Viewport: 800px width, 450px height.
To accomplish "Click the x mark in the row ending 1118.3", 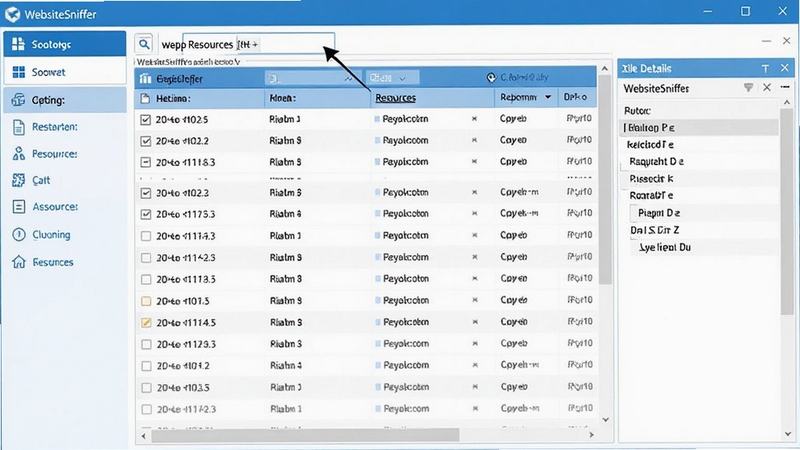I will [474, 162].
